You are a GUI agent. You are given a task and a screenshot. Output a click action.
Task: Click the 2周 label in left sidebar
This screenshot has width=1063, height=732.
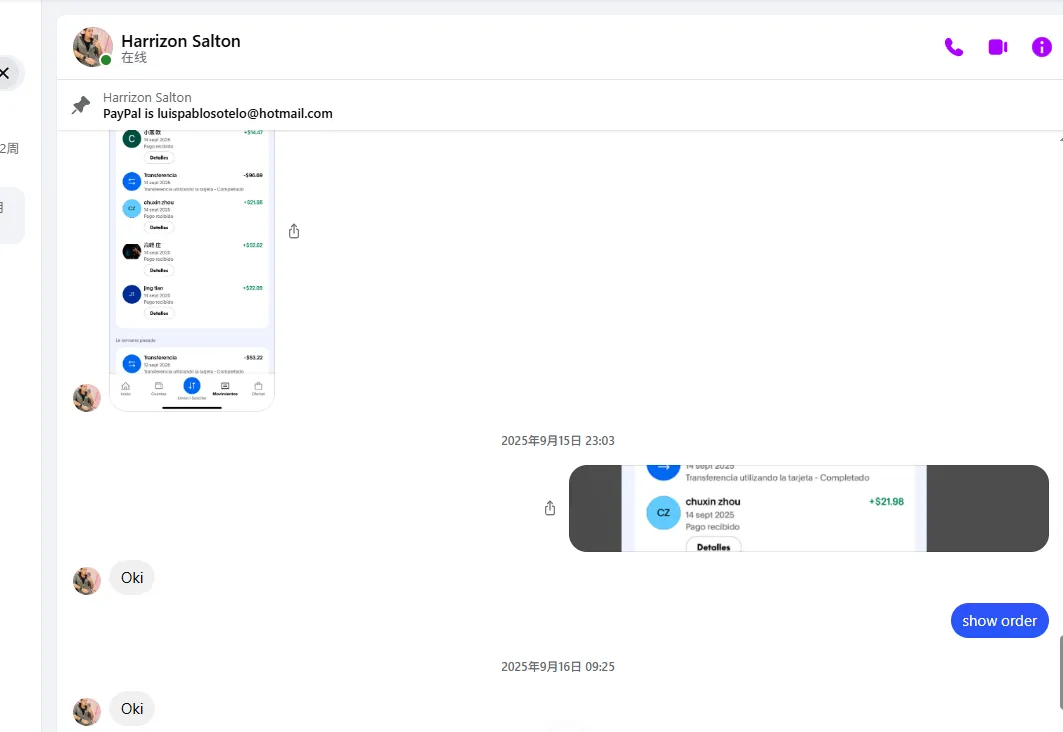point(9,148)
